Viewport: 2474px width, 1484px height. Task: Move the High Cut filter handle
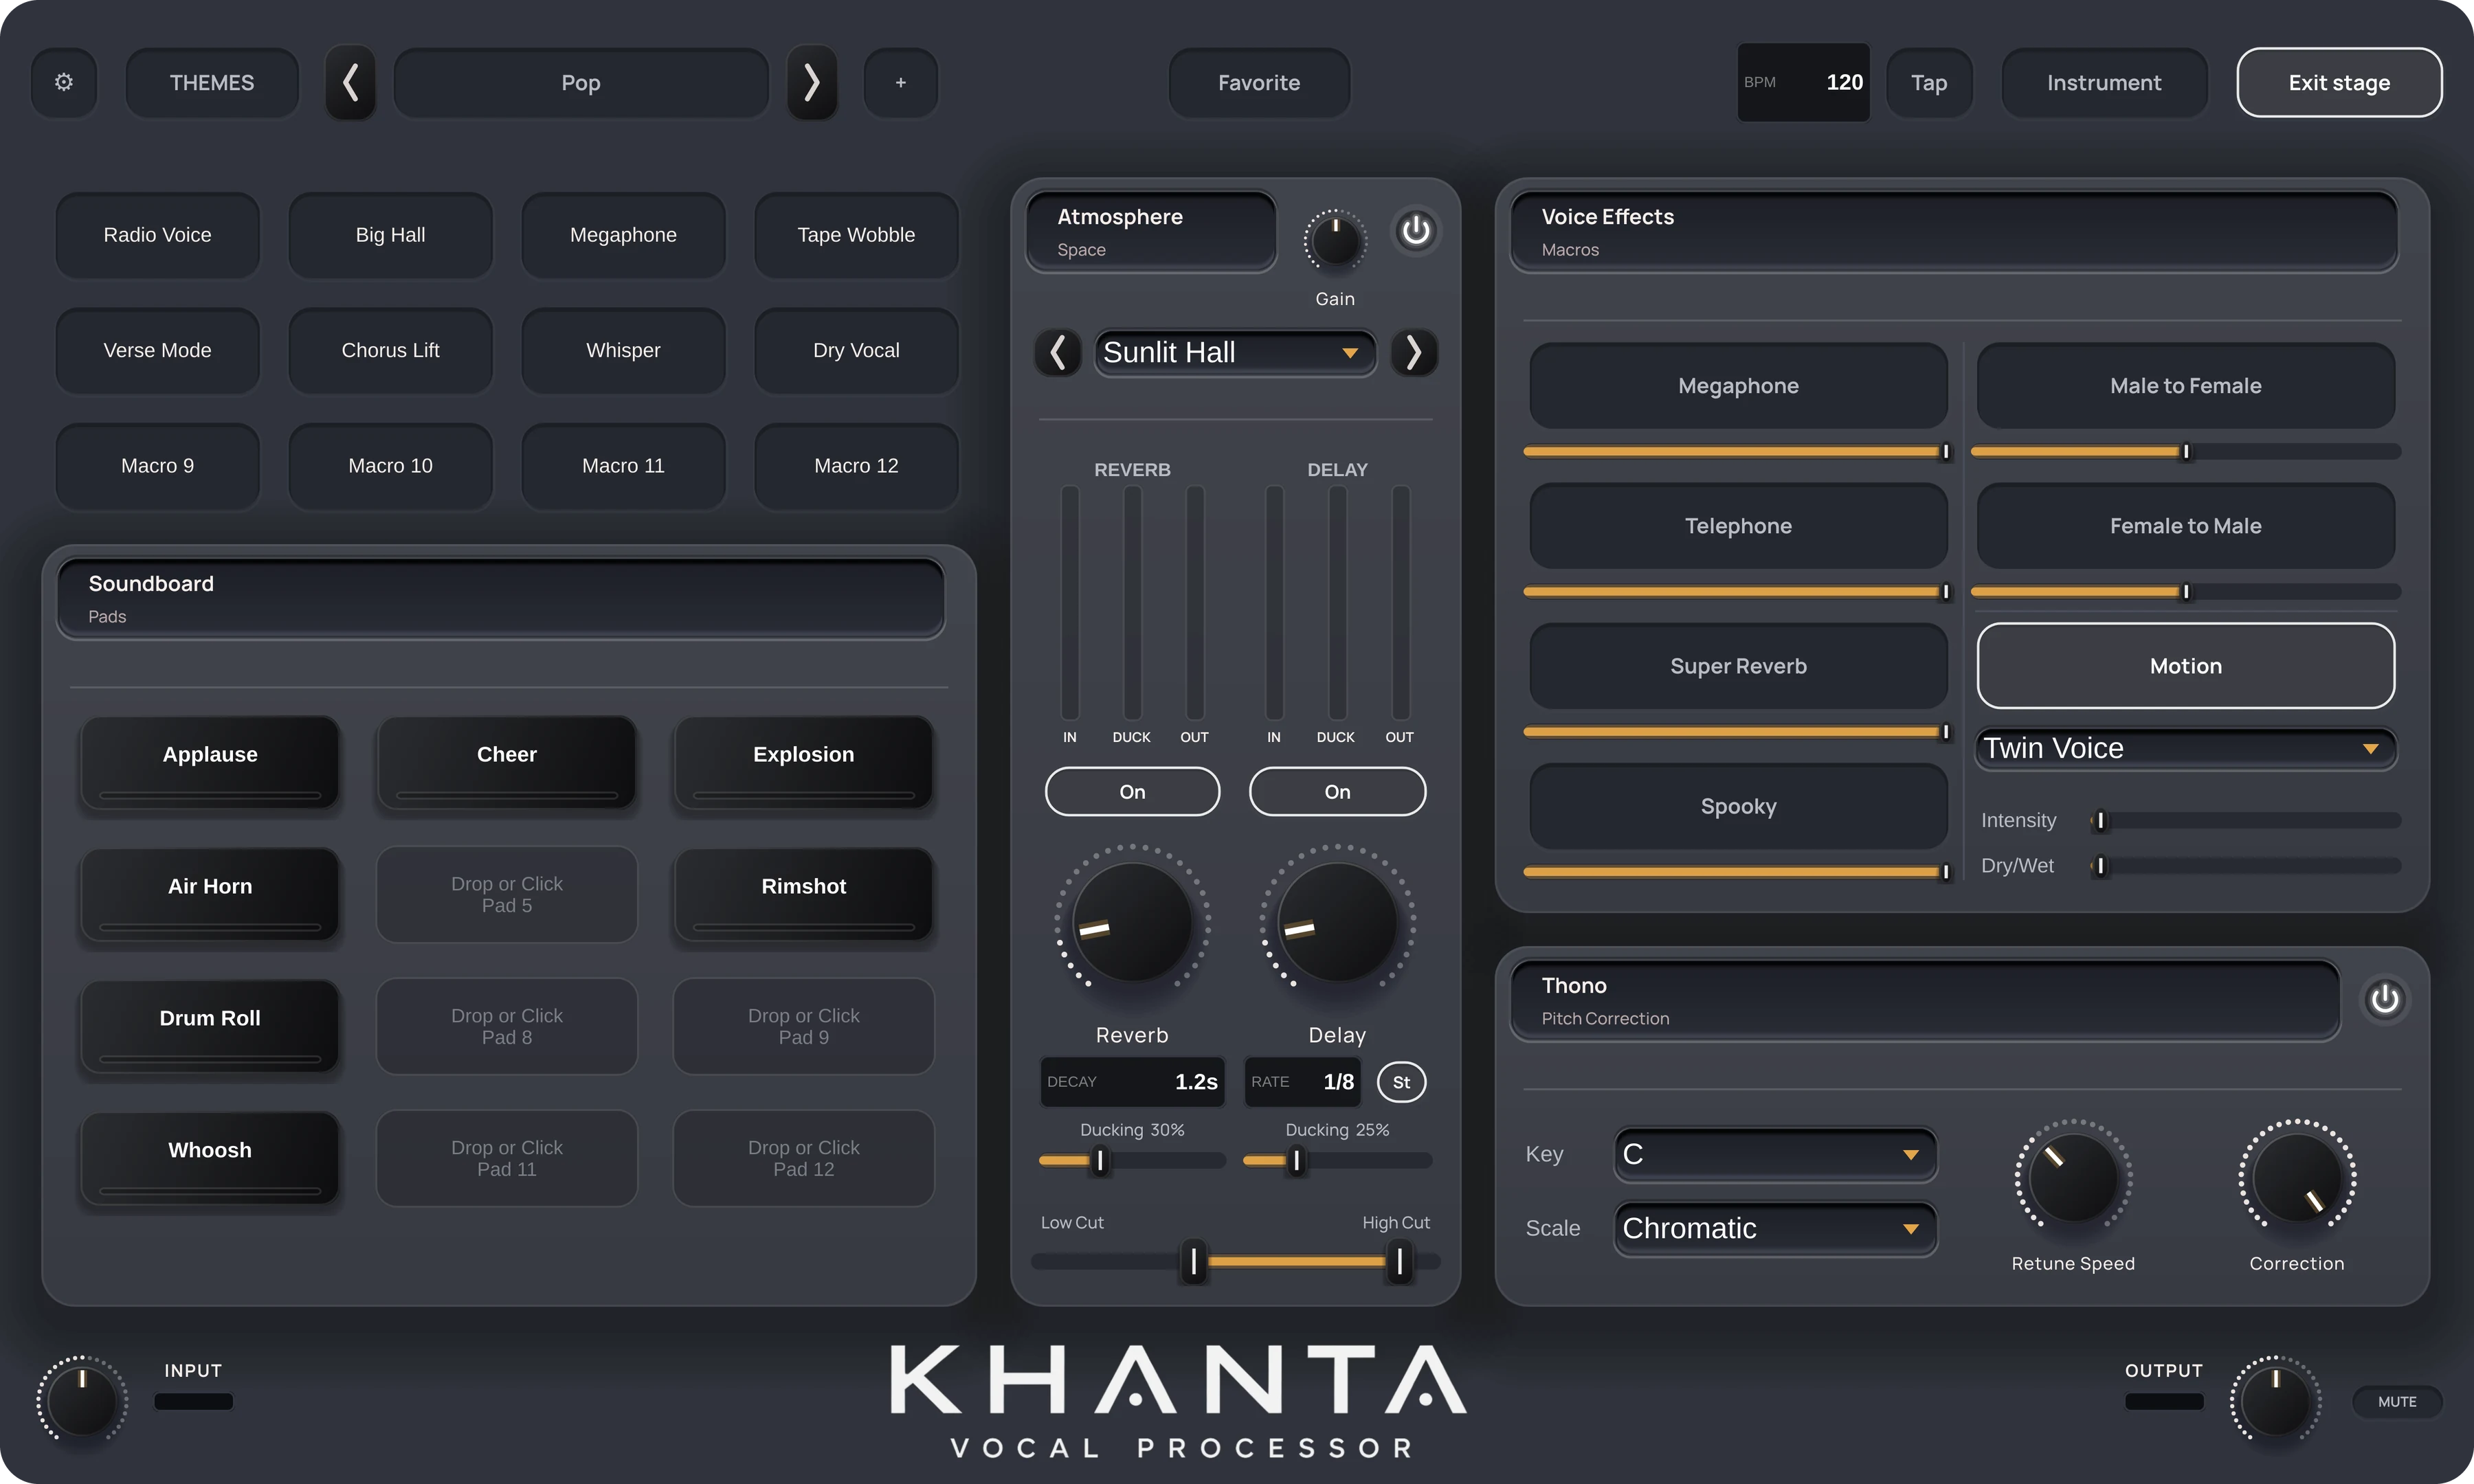[1399, 1262]
